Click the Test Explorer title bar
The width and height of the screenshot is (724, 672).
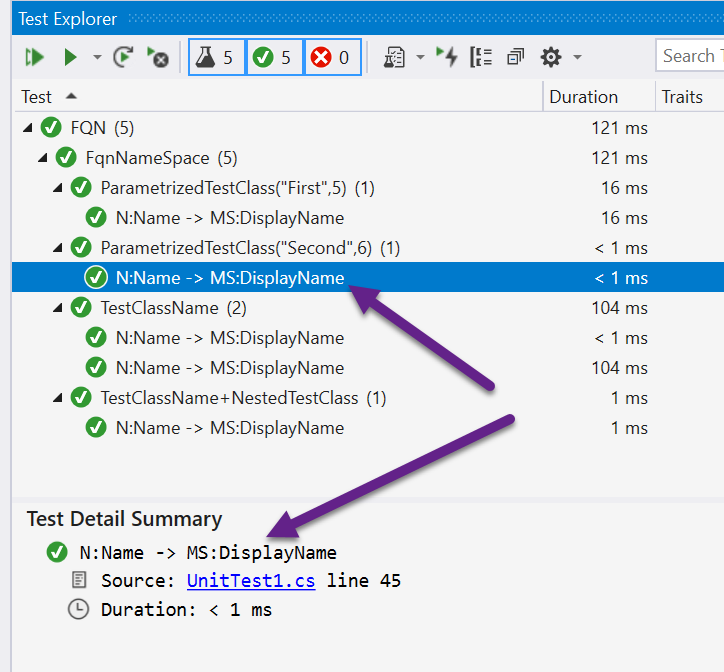coord(368,18)
